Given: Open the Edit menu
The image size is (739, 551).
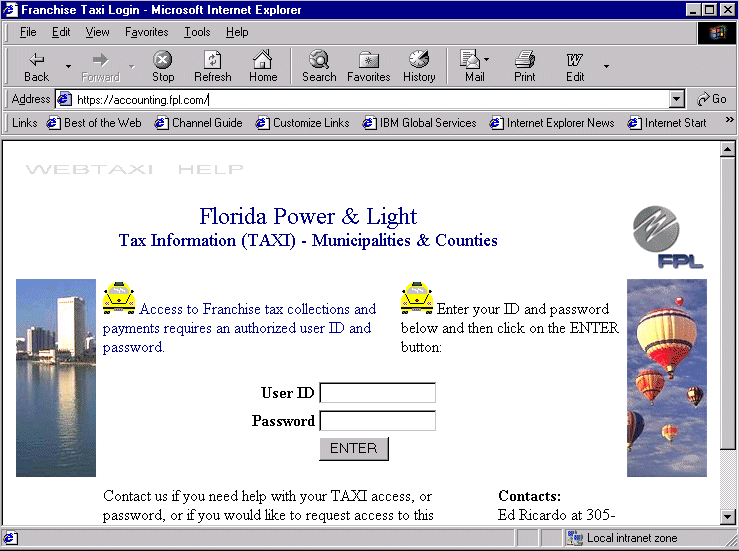Looking at the screenshot, I should click(x=61, y=32).
